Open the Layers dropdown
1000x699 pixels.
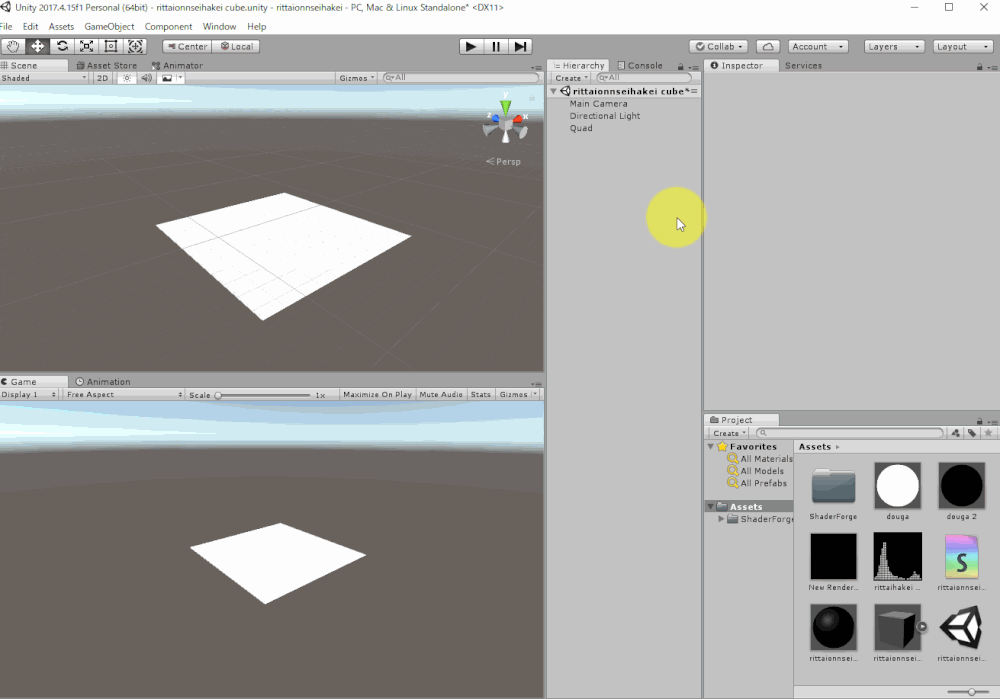(894, 47)
